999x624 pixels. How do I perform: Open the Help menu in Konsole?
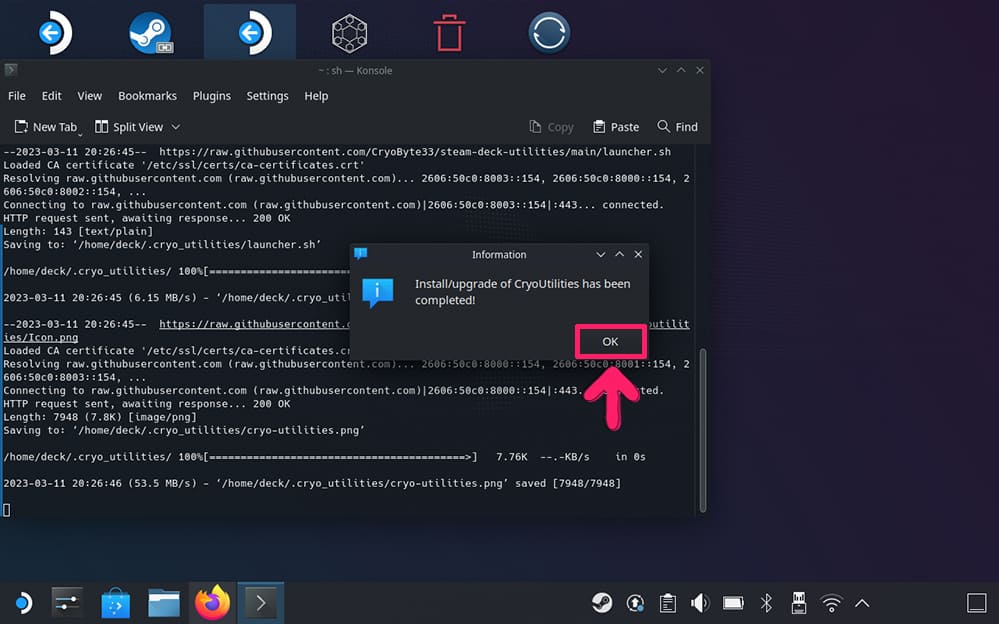tap(316, 96)
